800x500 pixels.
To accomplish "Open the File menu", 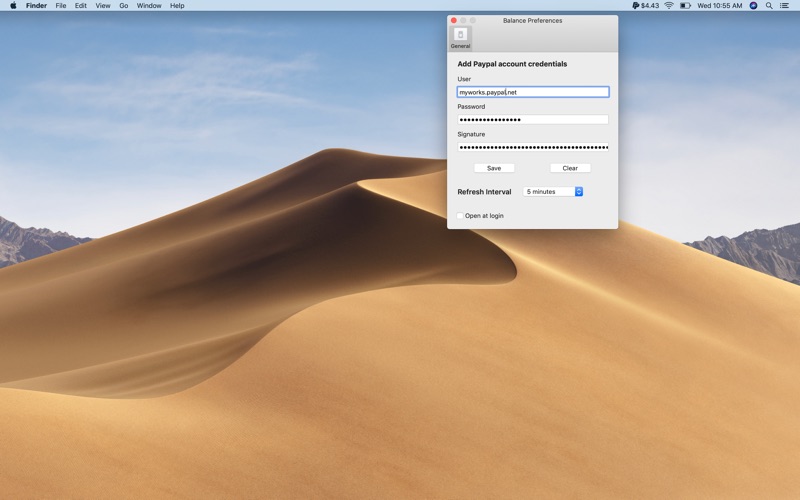I will click(61, 6).
